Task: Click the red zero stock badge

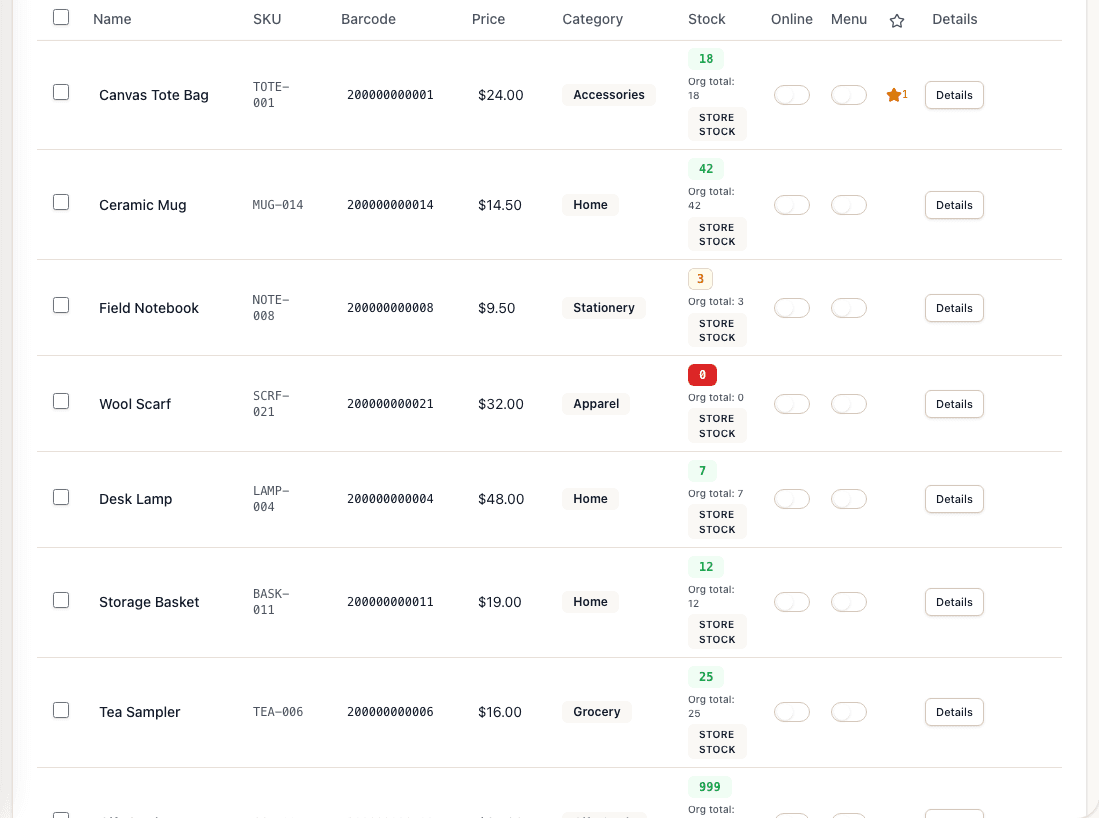Action: [x=702, y=375]
